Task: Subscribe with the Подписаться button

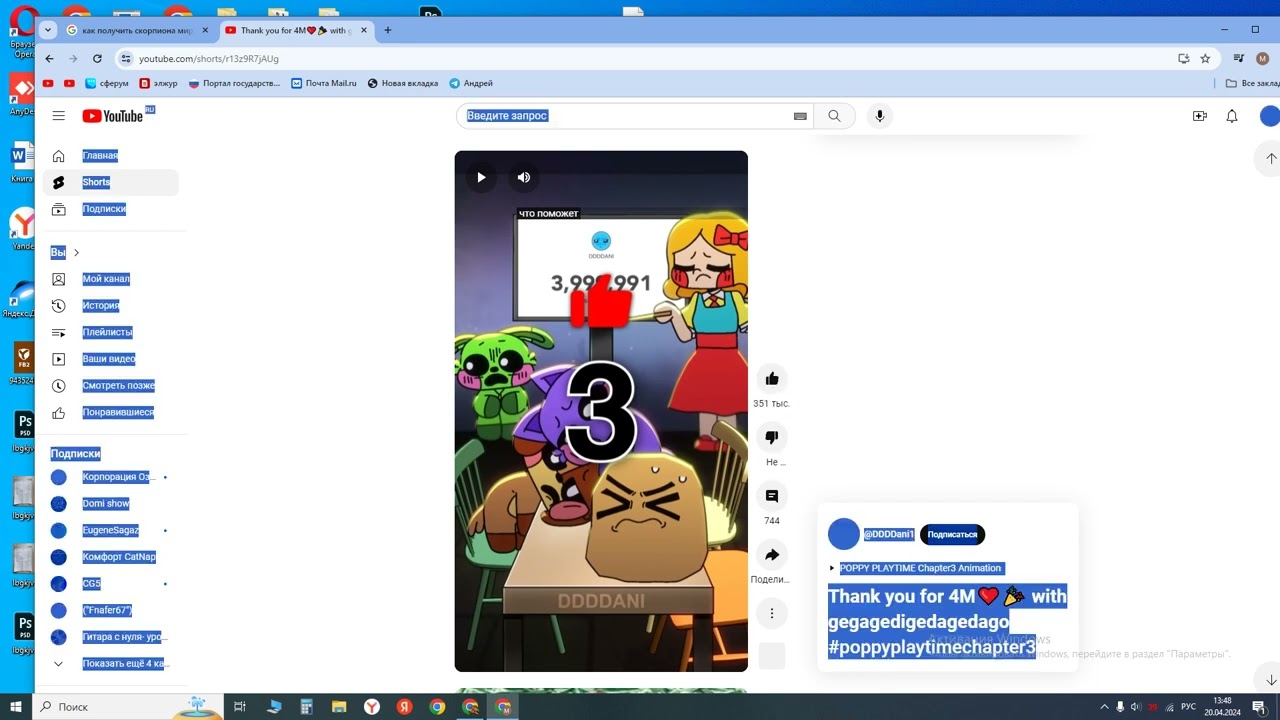Action: (x=952, y=535)
